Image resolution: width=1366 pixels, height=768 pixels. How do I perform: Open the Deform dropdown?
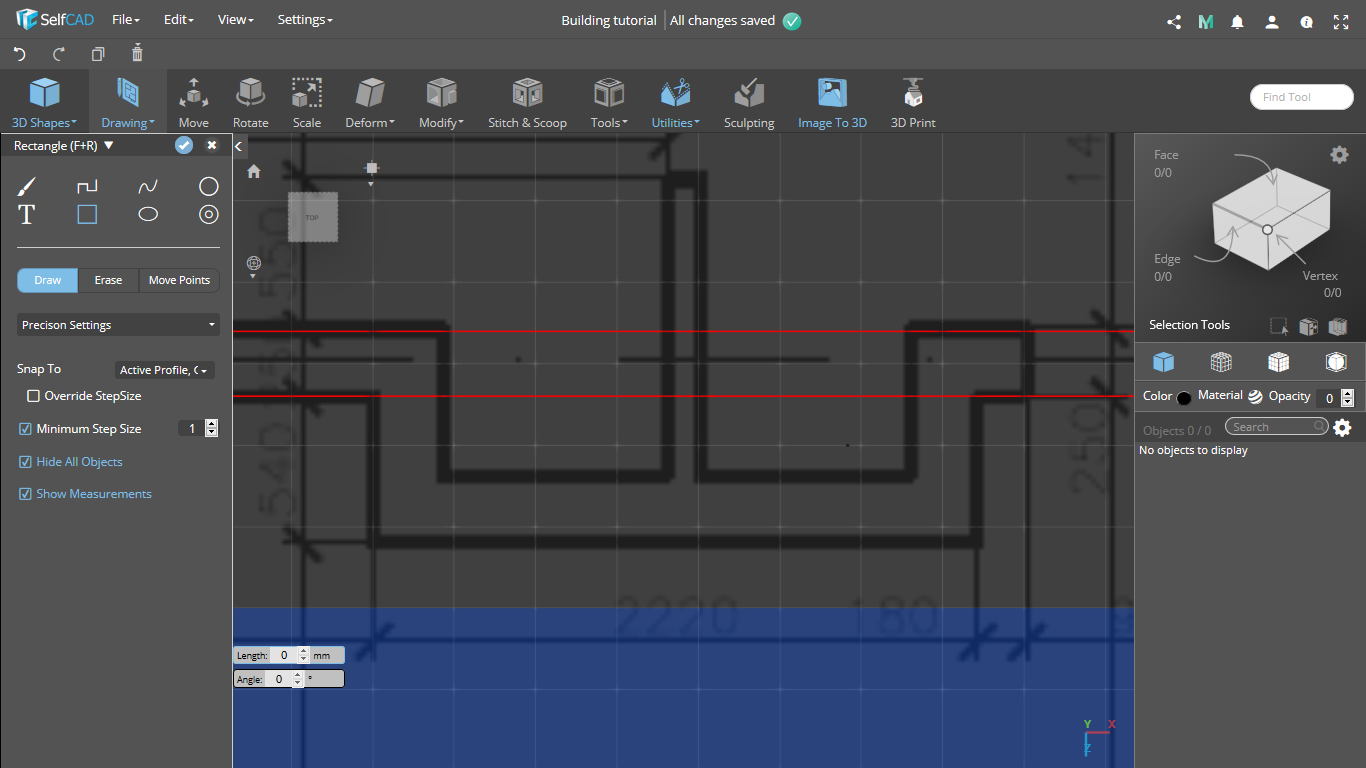[370, 103]
